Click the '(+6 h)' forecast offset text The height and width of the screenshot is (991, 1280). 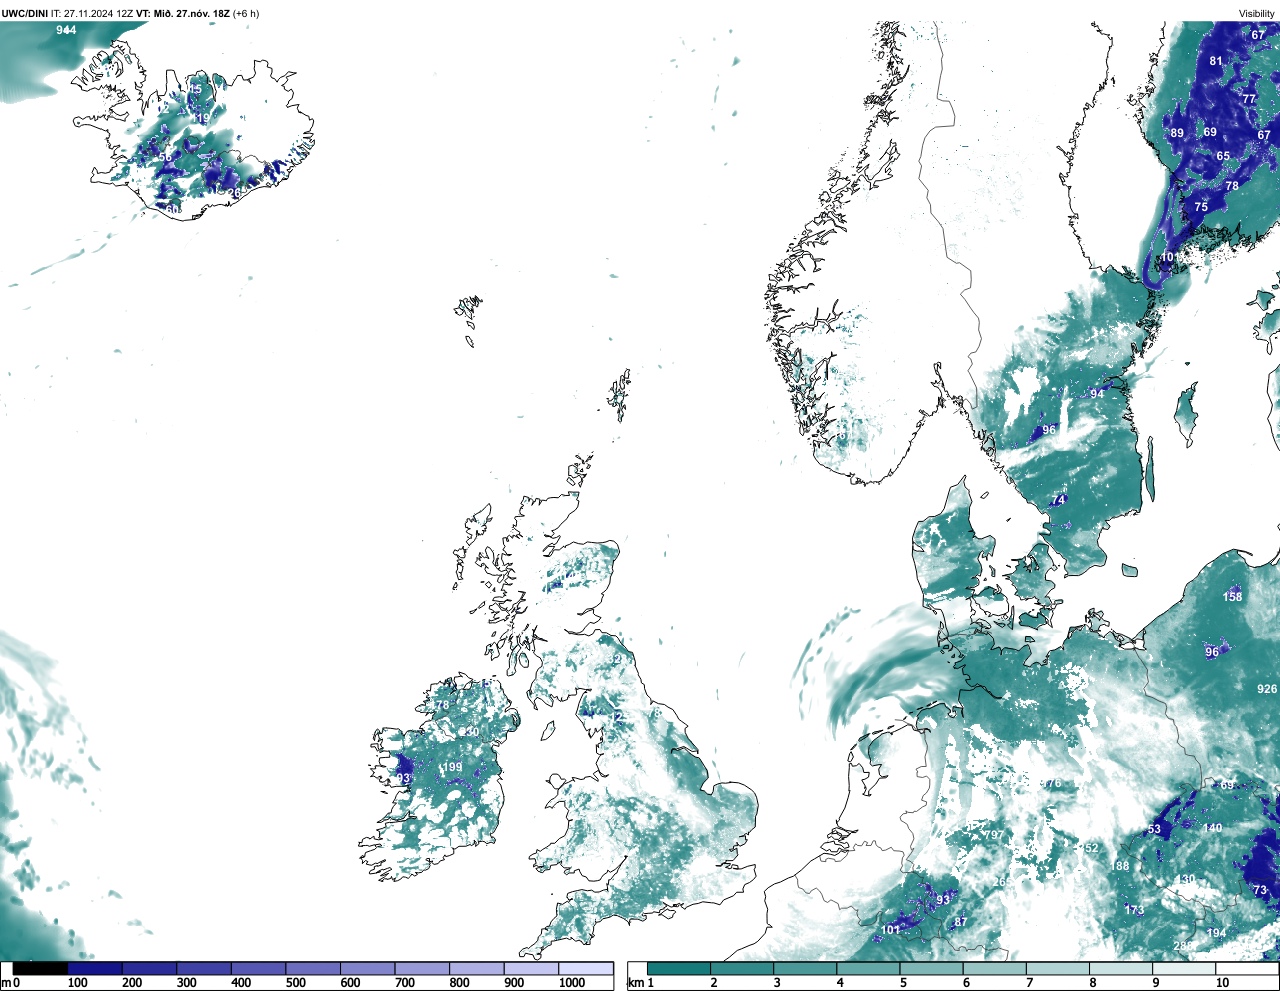[246, 14]
